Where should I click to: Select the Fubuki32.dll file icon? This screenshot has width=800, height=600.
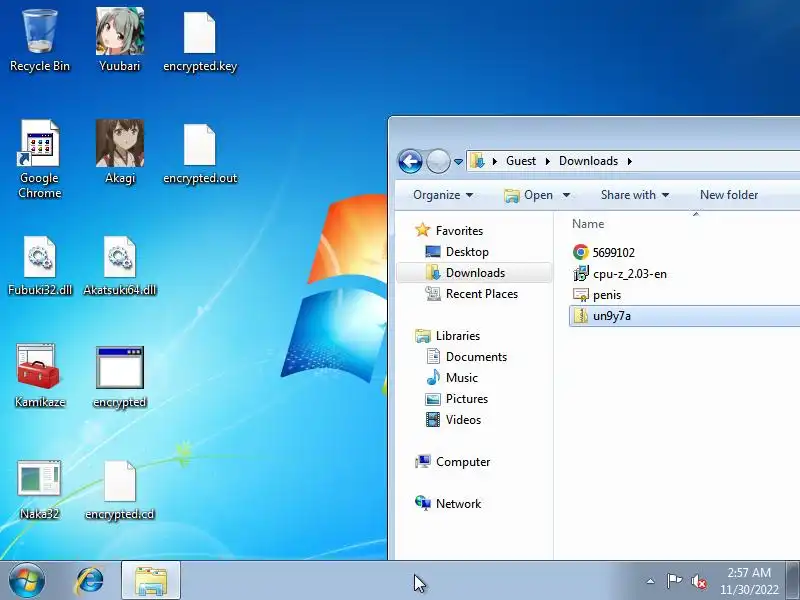[40, 266]
